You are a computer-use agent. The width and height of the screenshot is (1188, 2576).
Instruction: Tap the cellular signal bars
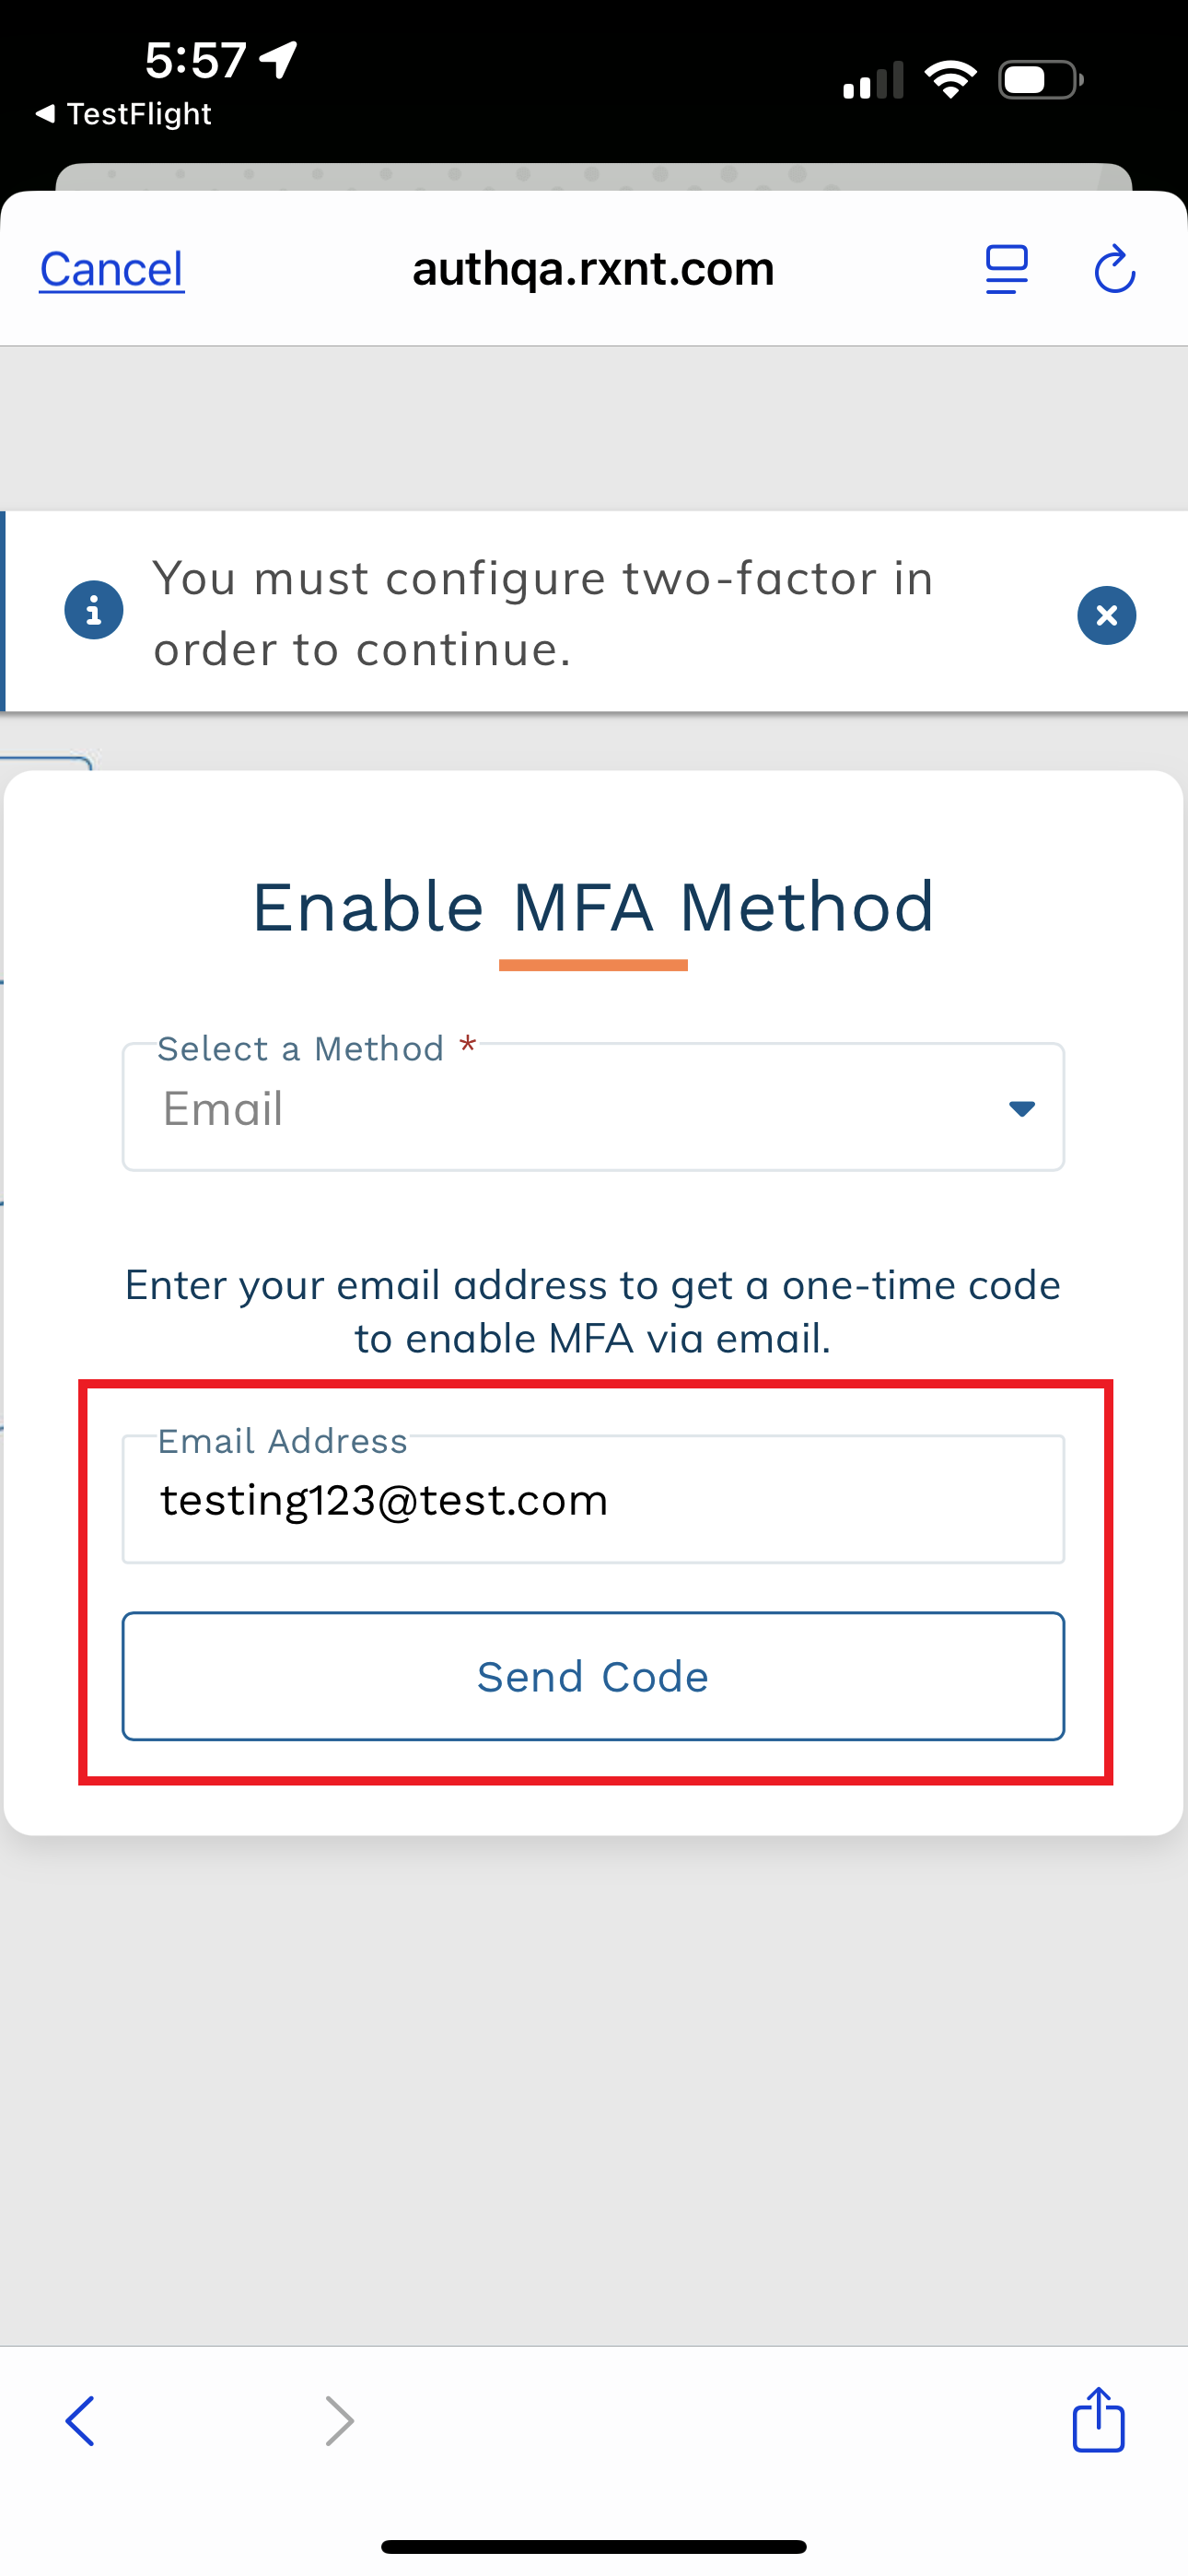(872, 80)
